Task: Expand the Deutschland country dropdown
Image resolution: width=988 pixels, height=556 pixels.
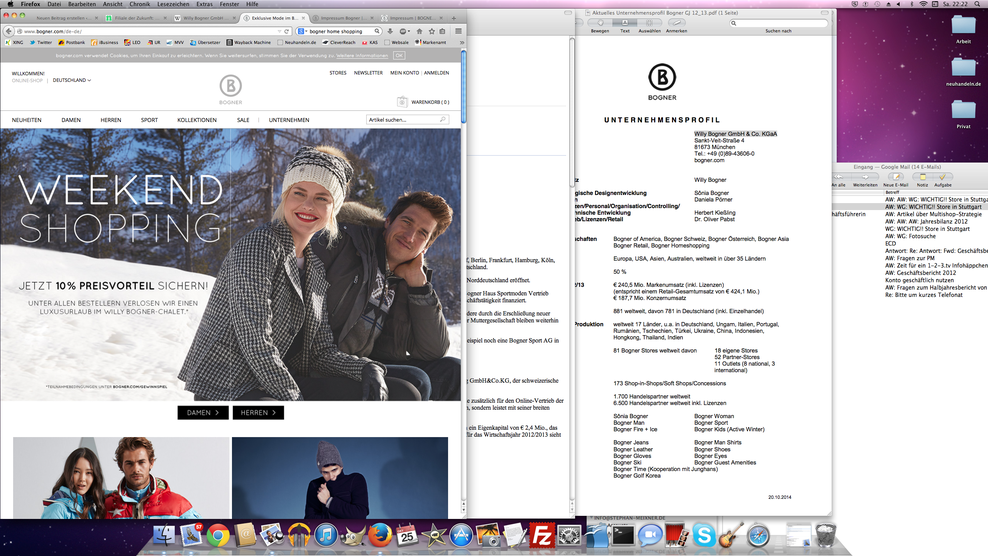Action: pos(72,81)
